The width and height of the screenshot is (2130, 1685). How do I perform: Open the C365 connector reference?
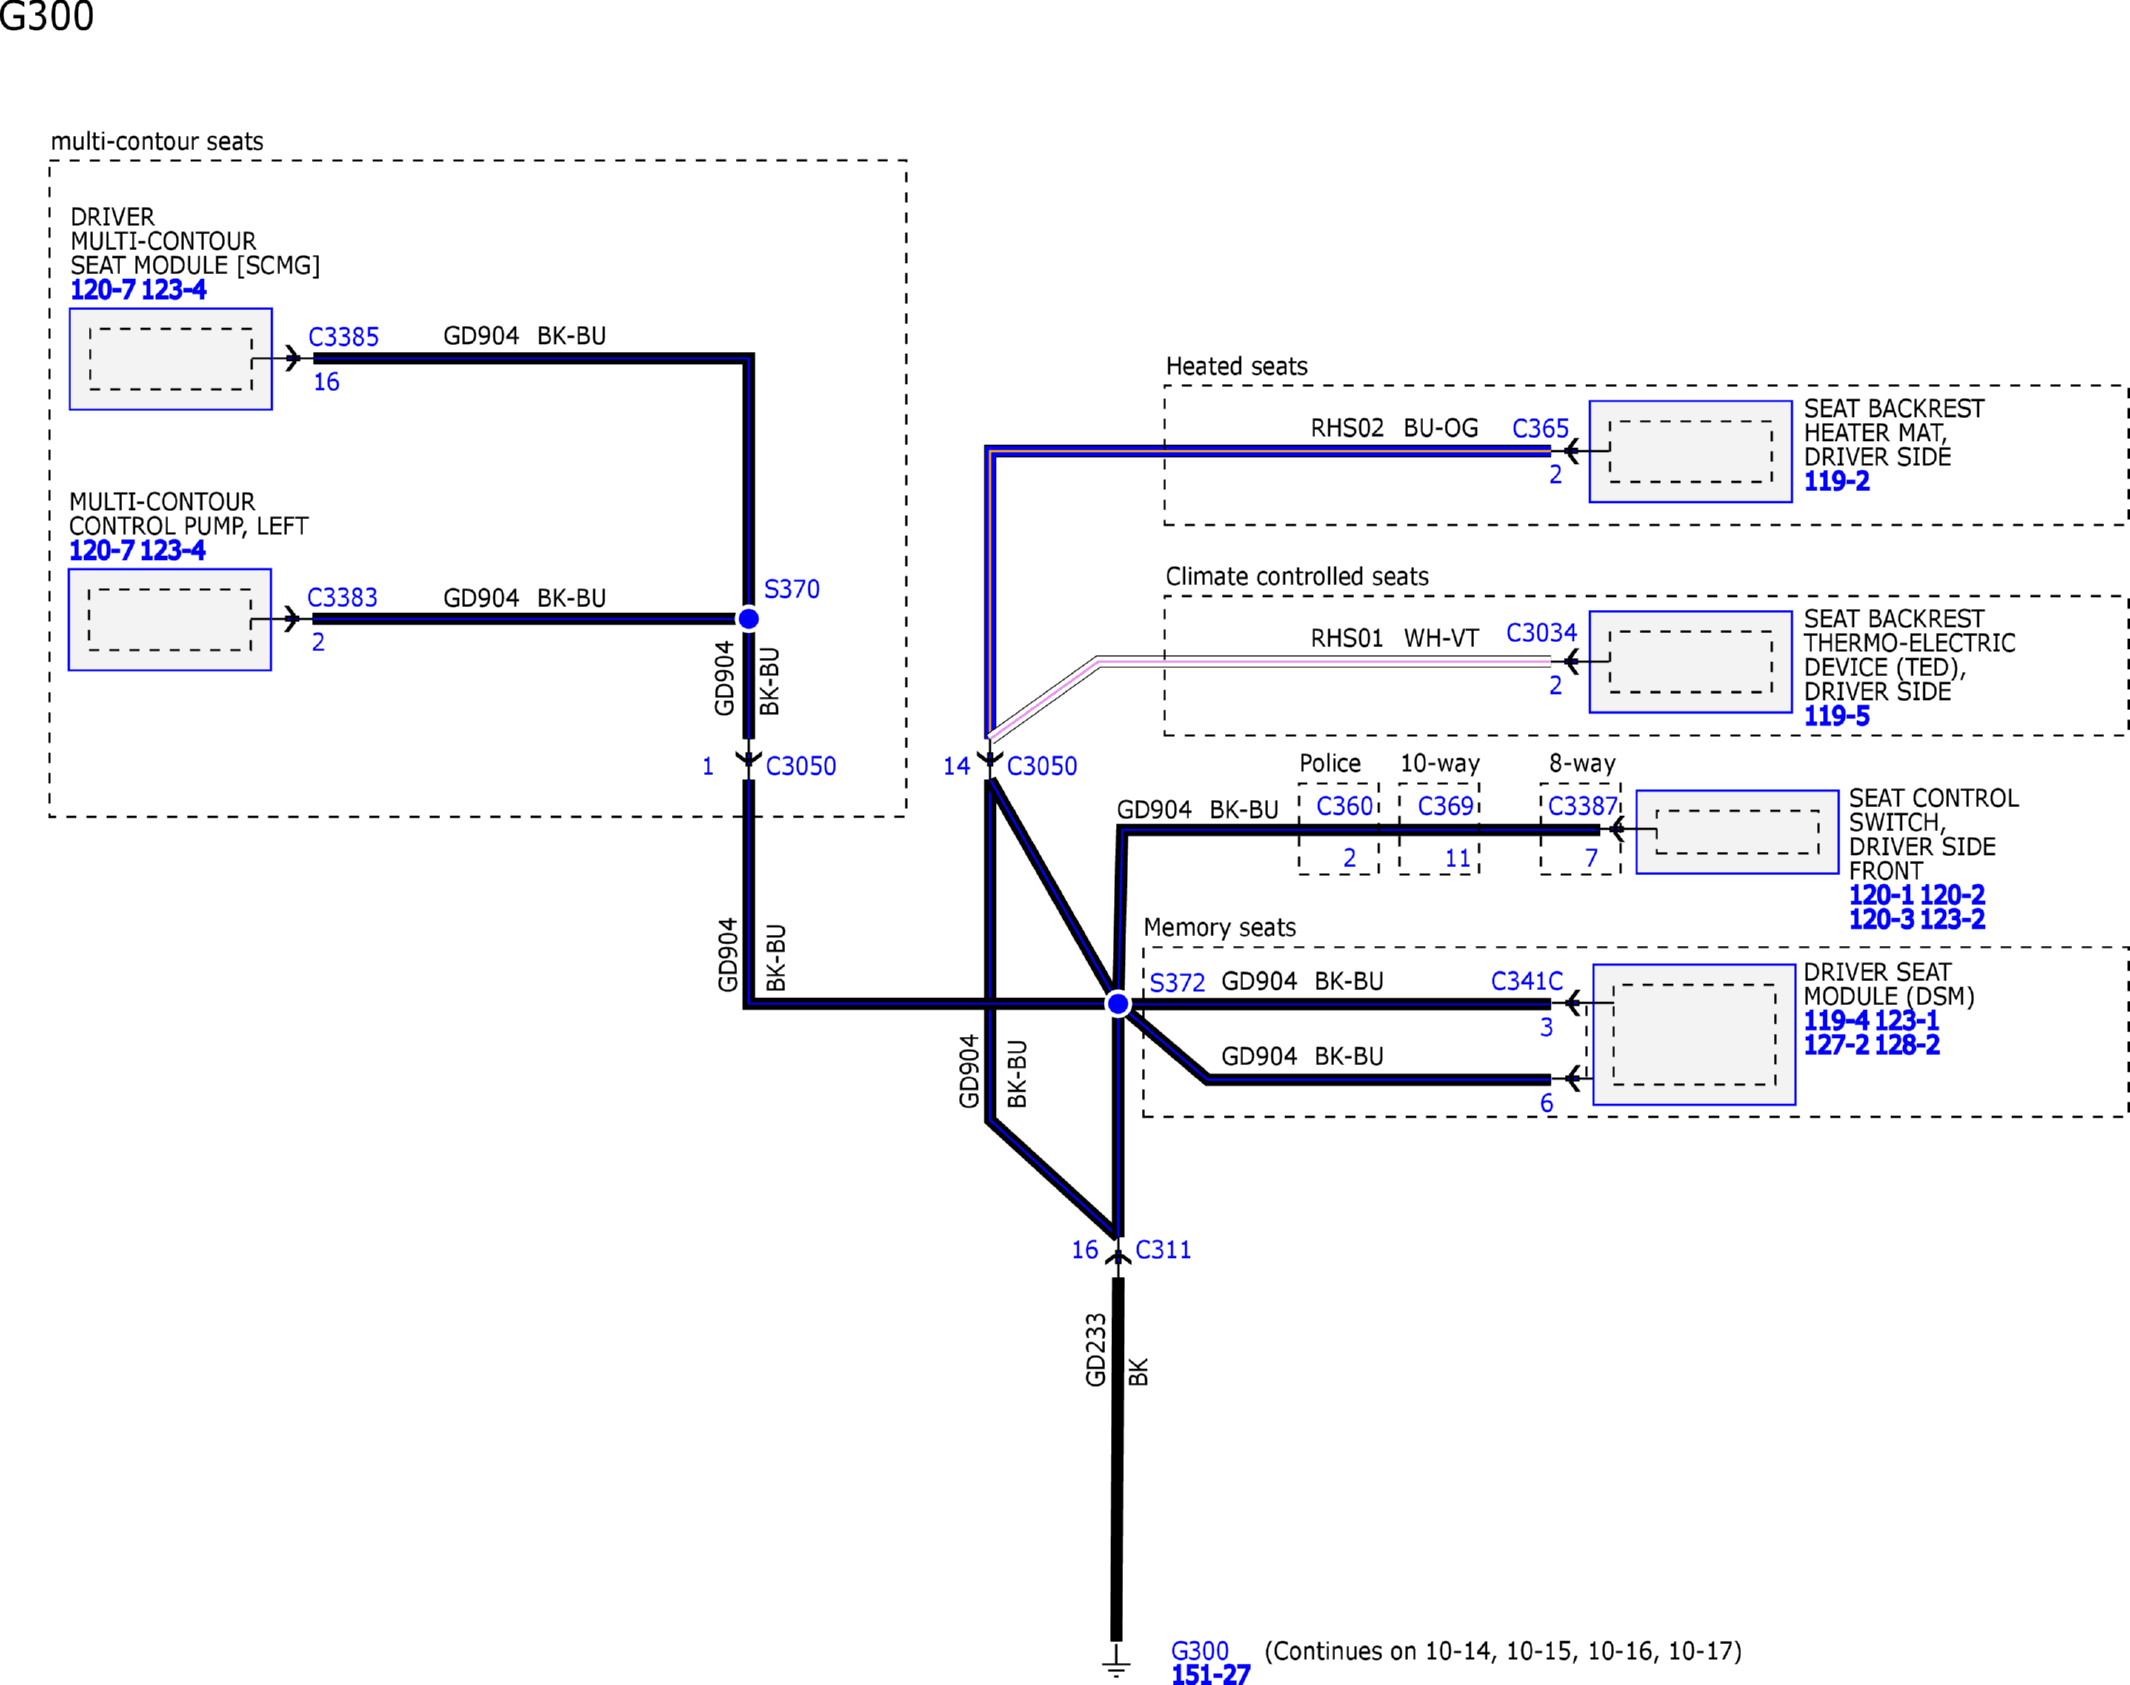tap(1540, 429)
